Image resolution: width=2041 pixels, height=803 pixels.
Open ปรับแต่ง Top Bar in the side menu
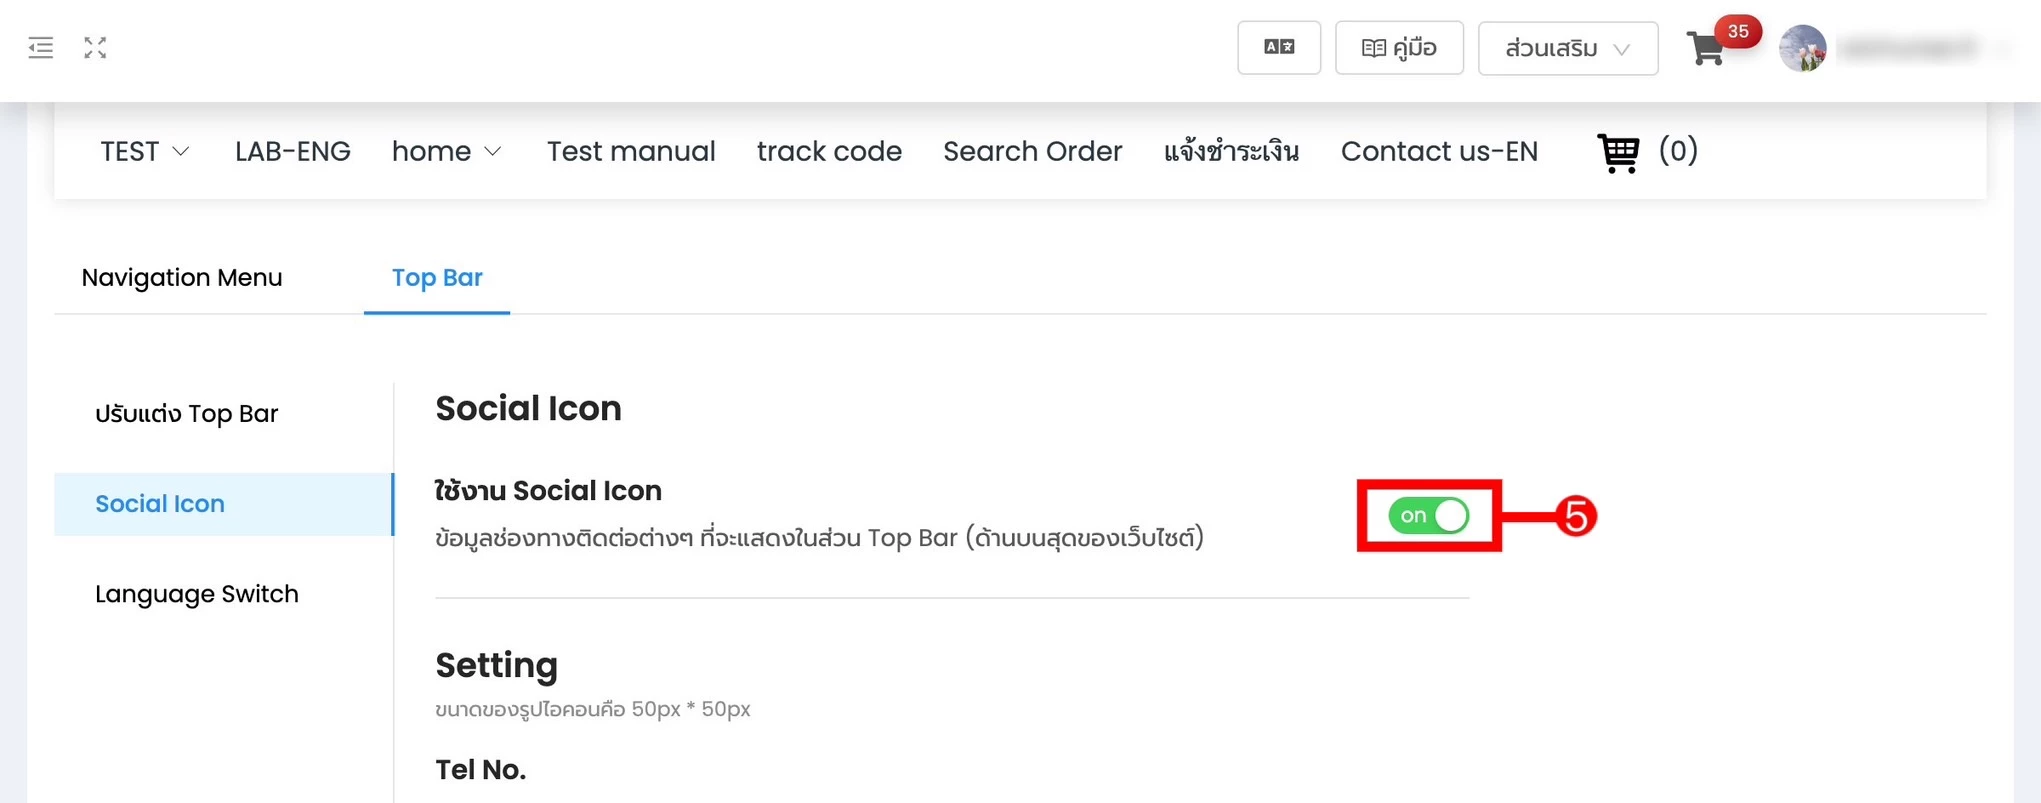point(187,413)
